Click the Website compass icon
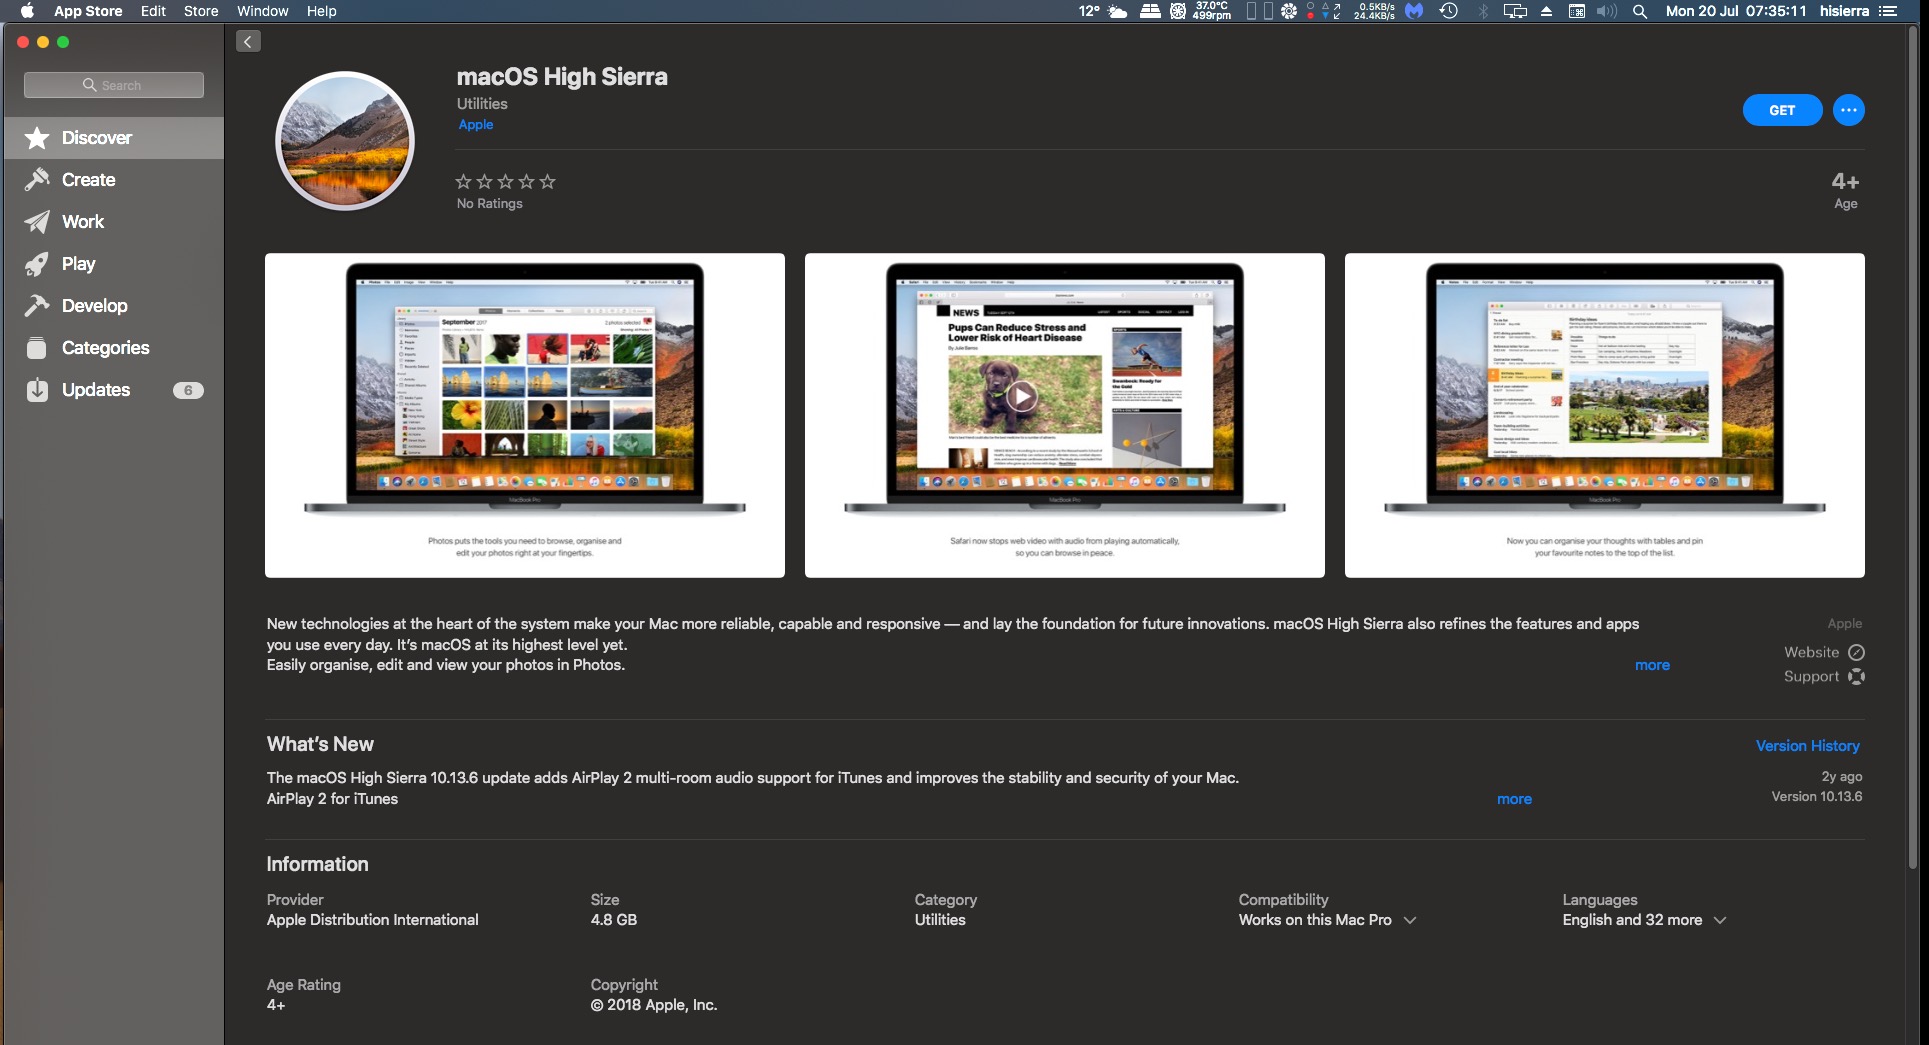The image size is (1929, 1045). [1856, 652]
